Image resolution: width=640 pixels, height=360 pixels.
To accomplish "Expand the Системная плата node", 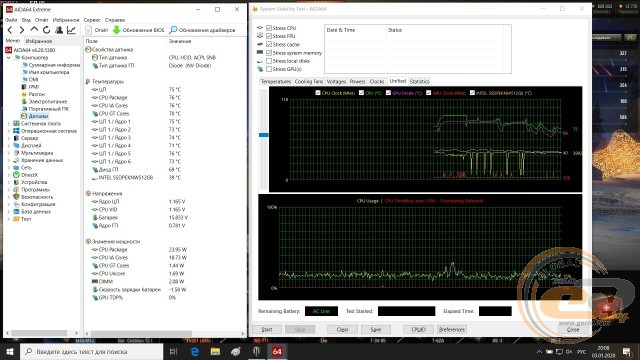I will point(9,123).
